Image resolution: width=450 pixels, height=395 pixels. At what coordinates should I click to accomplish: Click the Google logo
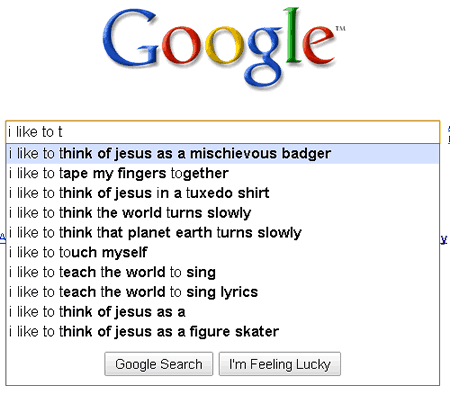[223, 47]
